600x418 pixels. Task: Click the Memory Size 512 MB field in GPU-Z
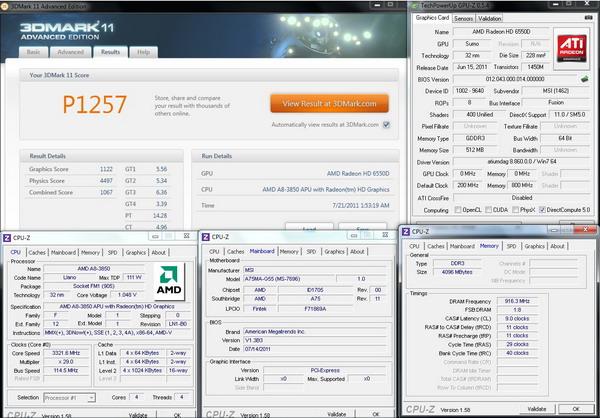[475, 150]
